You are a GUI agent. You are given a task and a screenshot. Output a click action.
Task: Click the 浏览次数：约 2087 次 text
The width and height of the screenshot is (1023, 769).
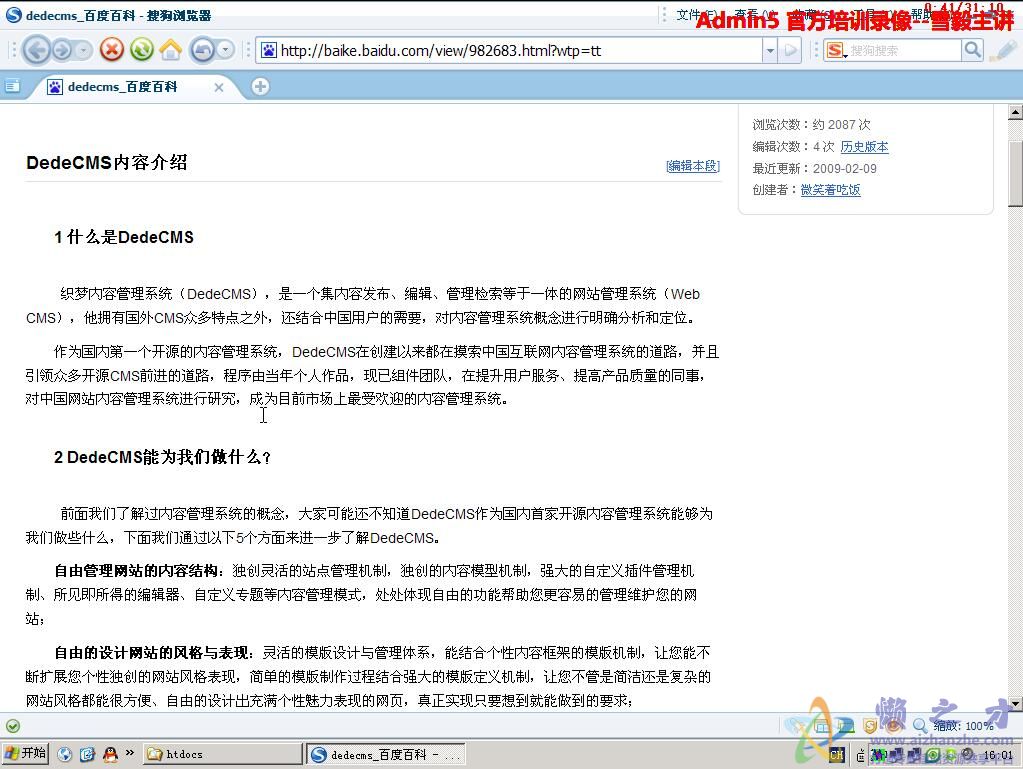click(811, 125)
